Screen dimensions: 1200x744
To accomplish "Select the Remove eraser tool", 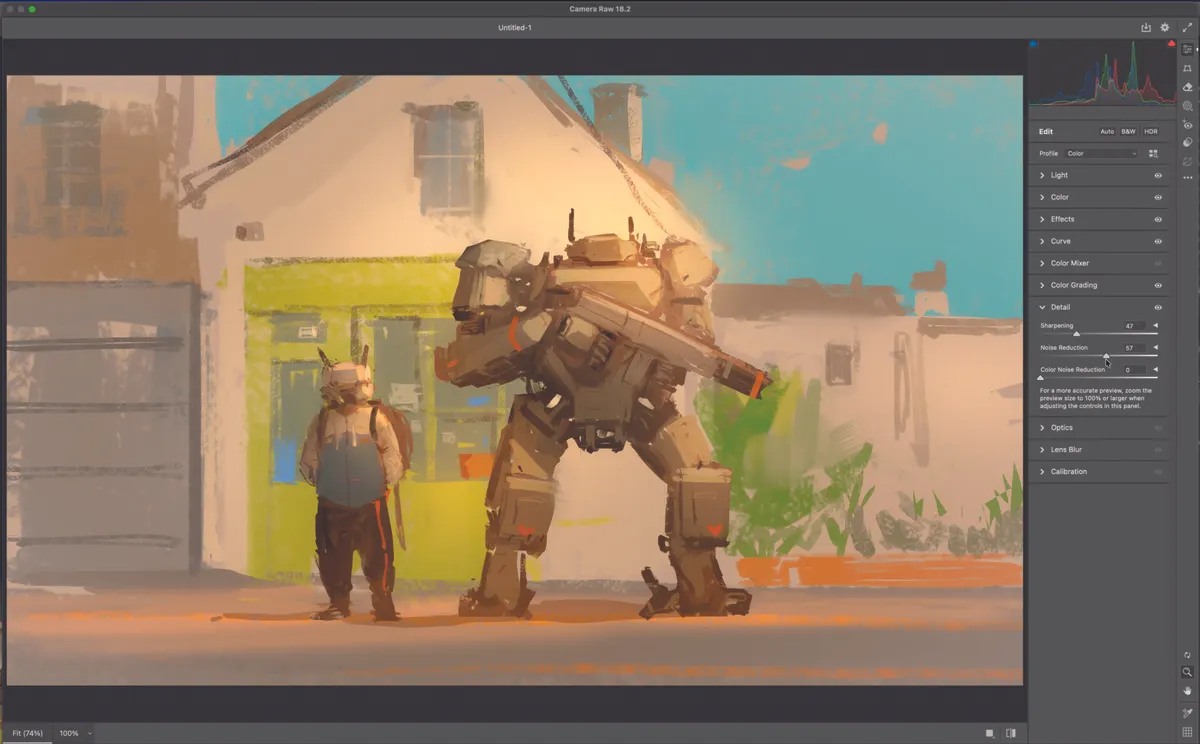I will tap(1187, 87).
